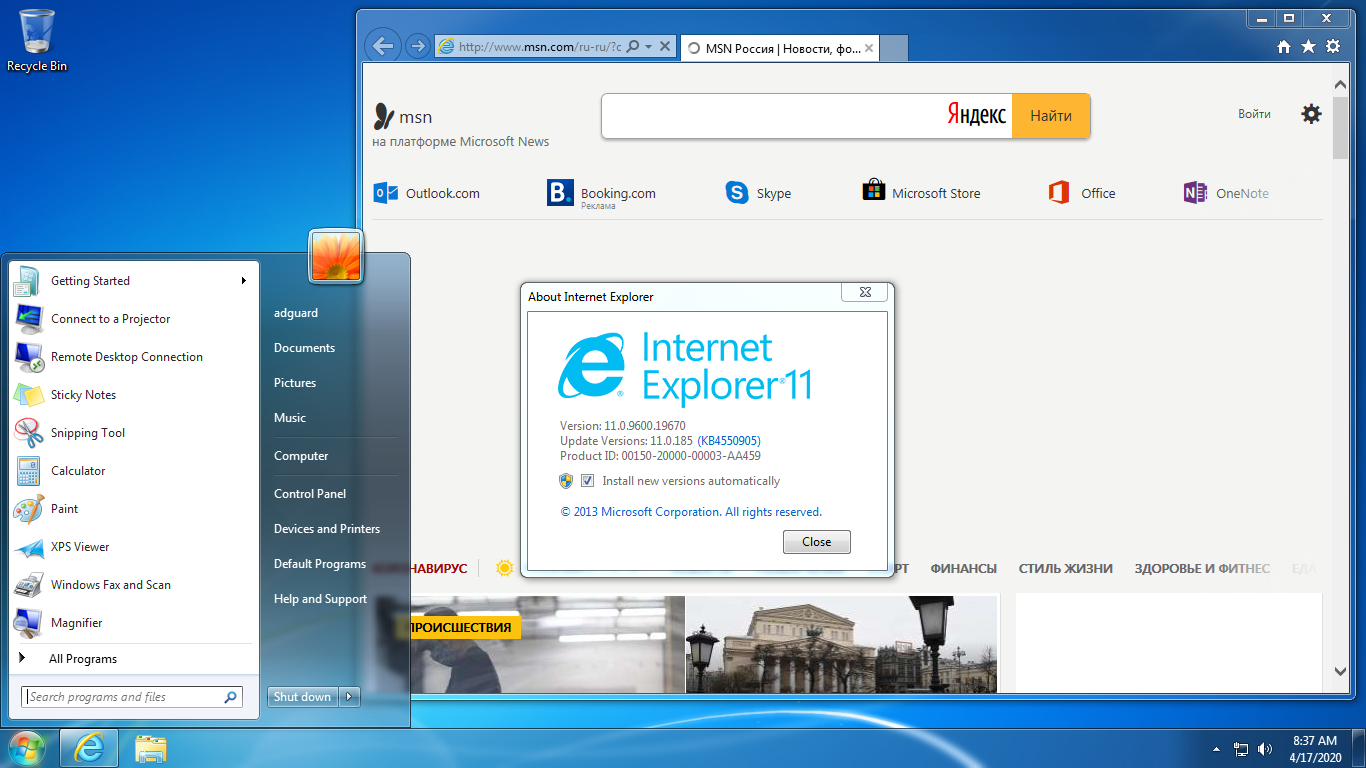Open IE Tools gear icon
The width and height of the screenshot is (1366, 768).
pyautogui.click(x=1333, y=47)
